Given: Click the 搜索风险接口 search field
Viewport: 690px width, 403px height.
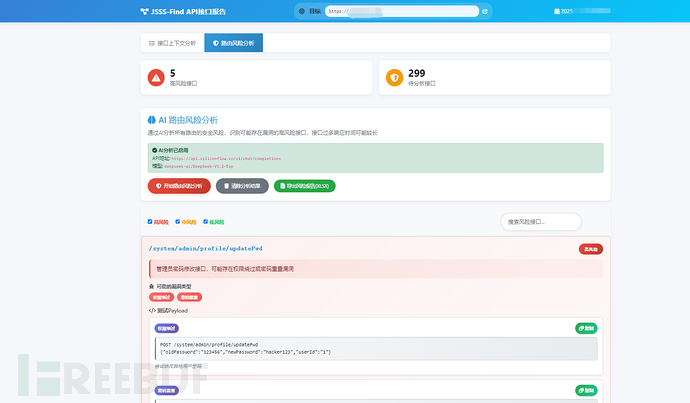Looking at the screenshot, I should tap(540, 221).
